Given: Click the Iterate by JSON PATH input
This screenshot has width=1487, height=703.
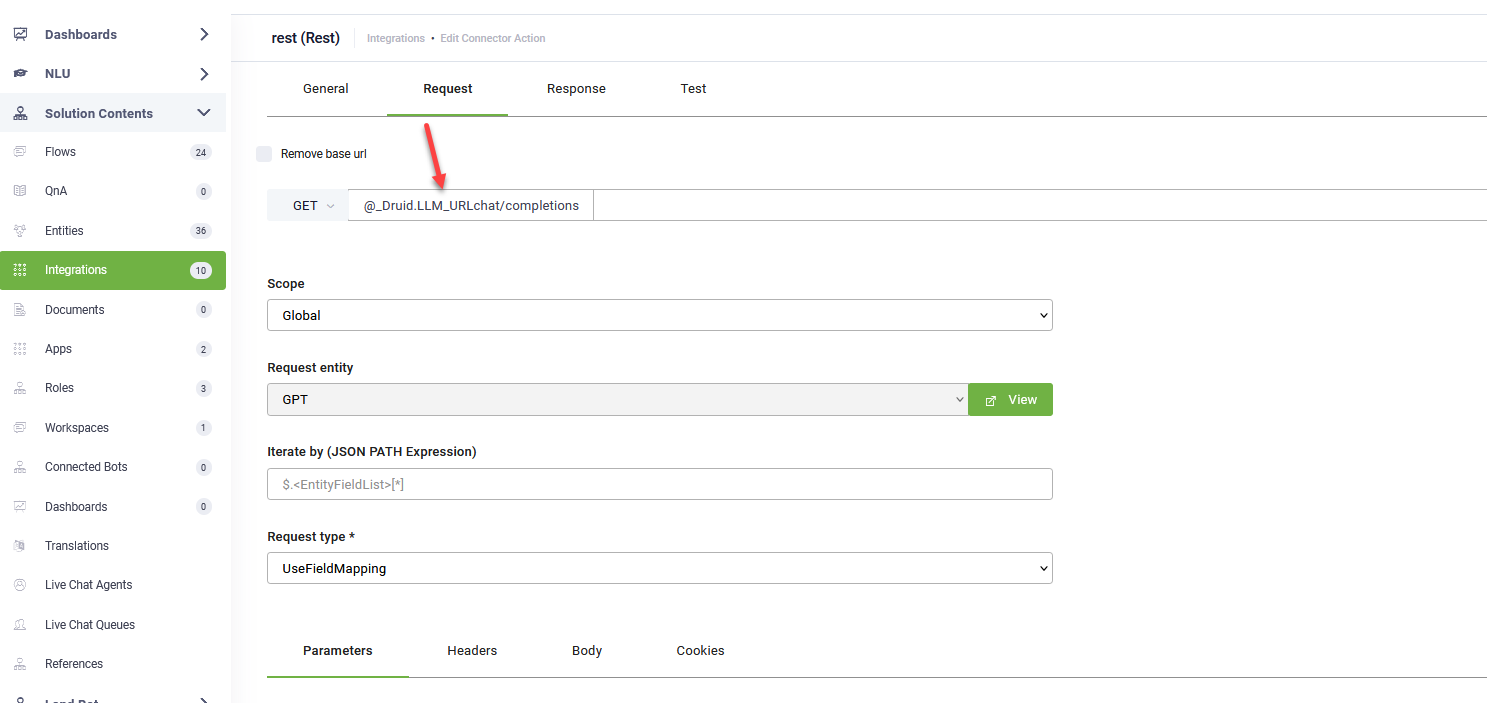Looking at the screenshot, I should point(660,484).
